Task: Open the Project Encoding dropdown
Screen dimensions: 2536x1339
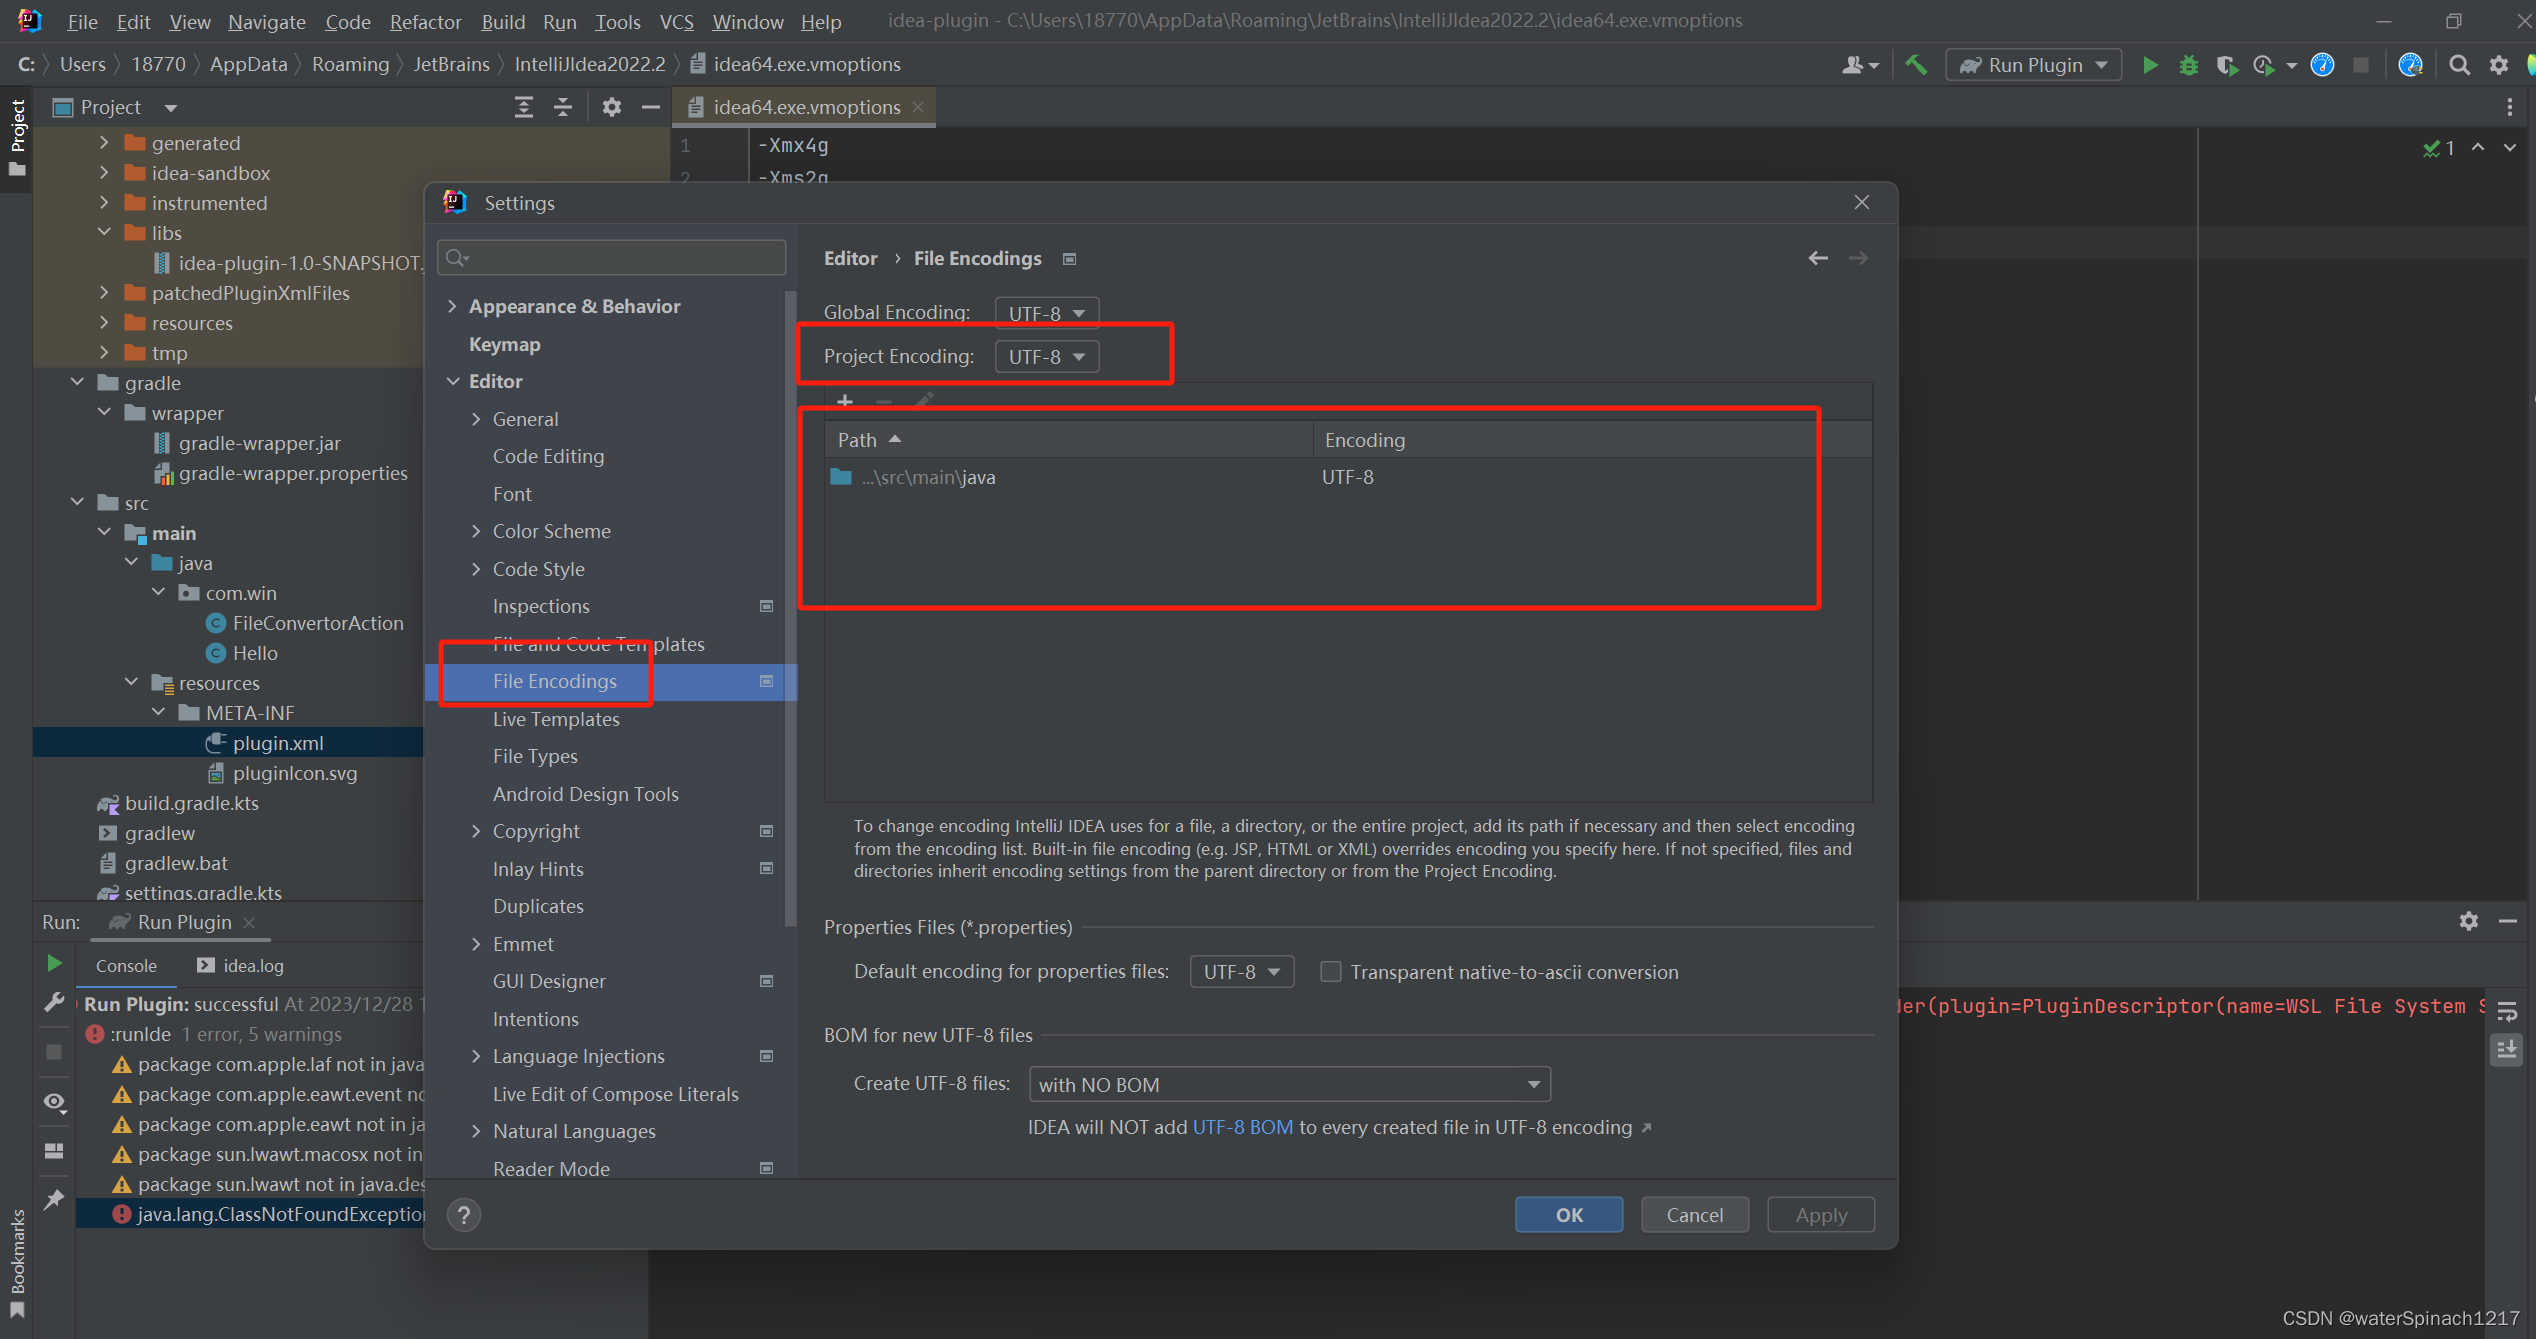Action: click(1046, 357)
